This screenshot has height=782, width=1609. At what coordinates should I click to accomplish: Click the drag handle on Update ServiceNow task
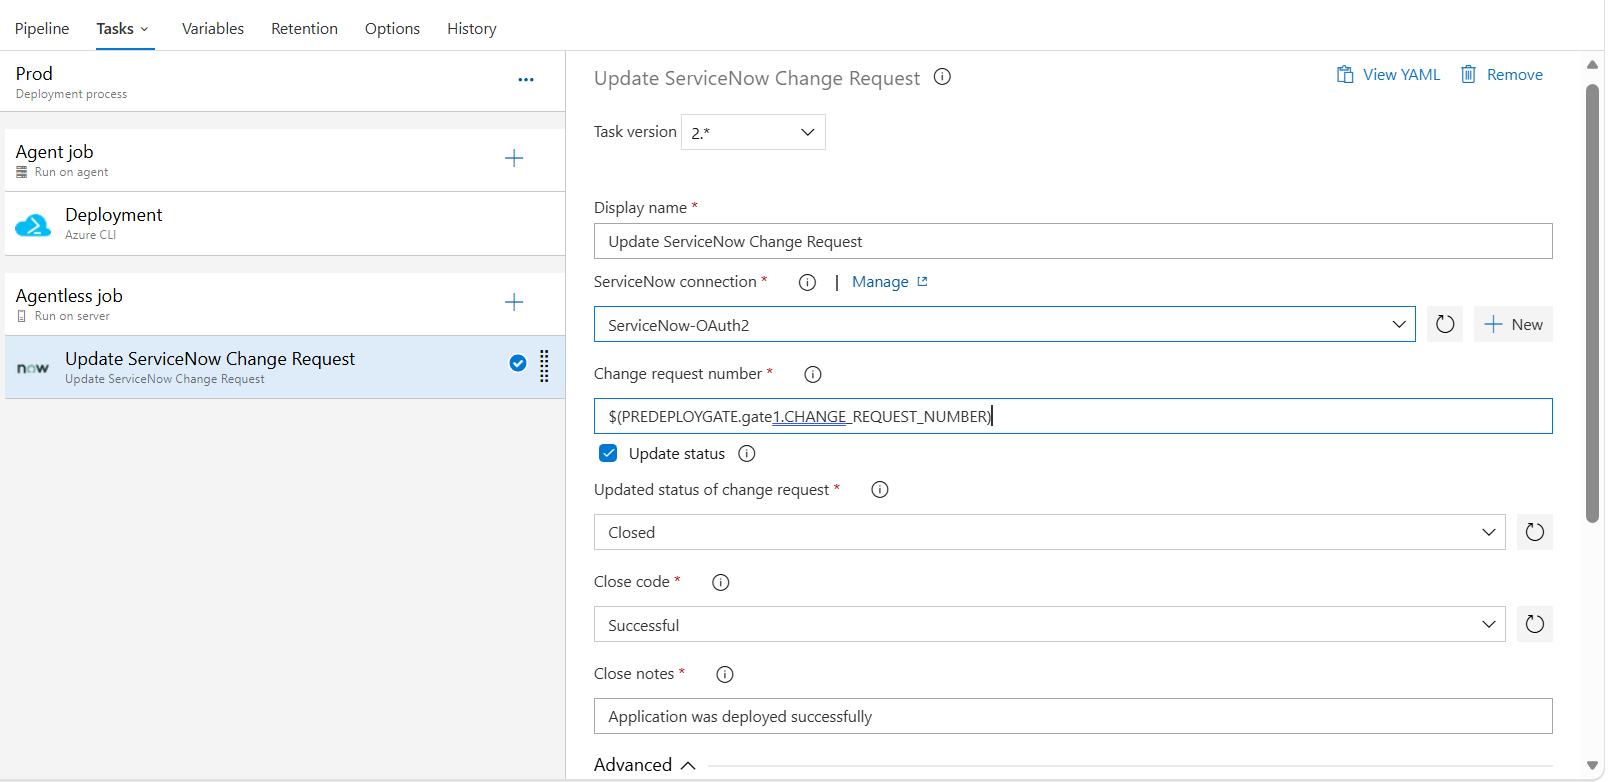pos(544,366)
